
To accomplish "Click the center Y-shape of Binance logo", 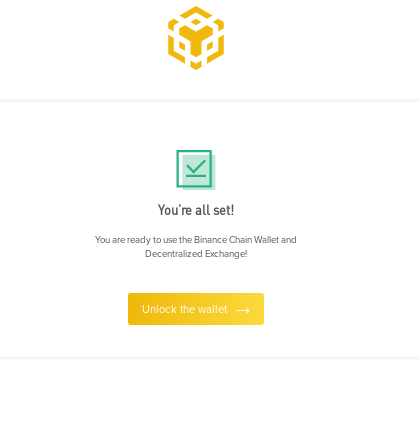I will [x=196, y=40].
